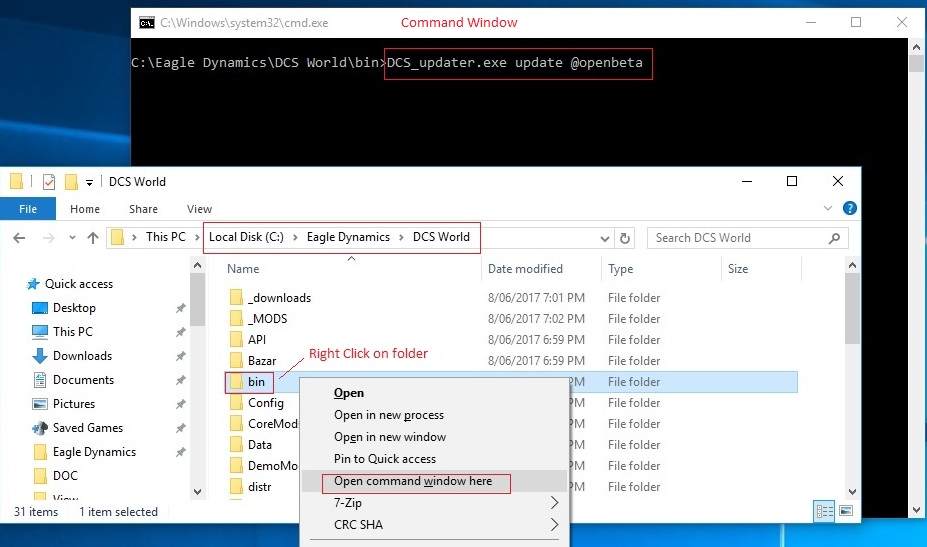Select the distr folder icon
Viewport: 927px width, 547px height.
(x=236, y=487)
